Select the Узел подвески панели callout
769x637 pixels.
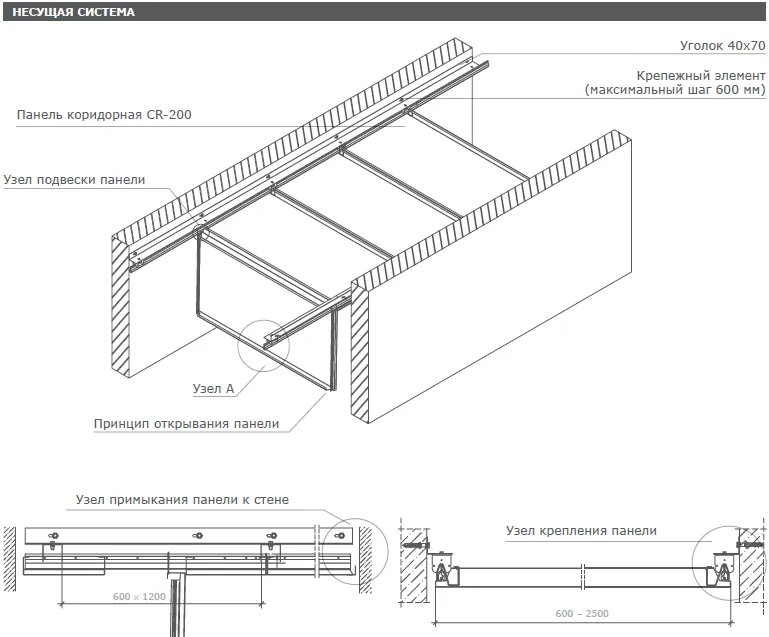tap(74, 180)
